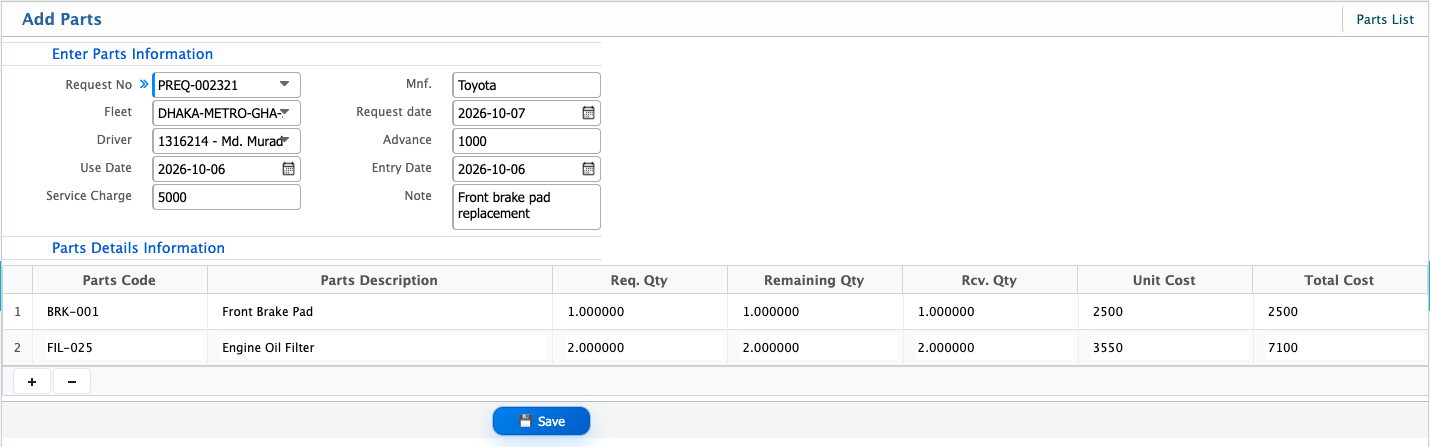Viewport: 1430px width, 447px height.
Task: Click row number 1 in parts table
Action: (18, 312)
